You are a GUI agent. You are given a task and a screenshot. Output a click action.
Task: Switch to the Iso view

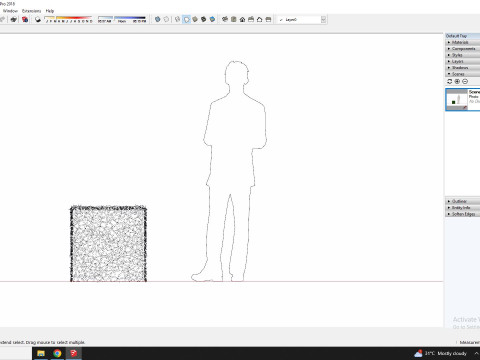(225, 19)
